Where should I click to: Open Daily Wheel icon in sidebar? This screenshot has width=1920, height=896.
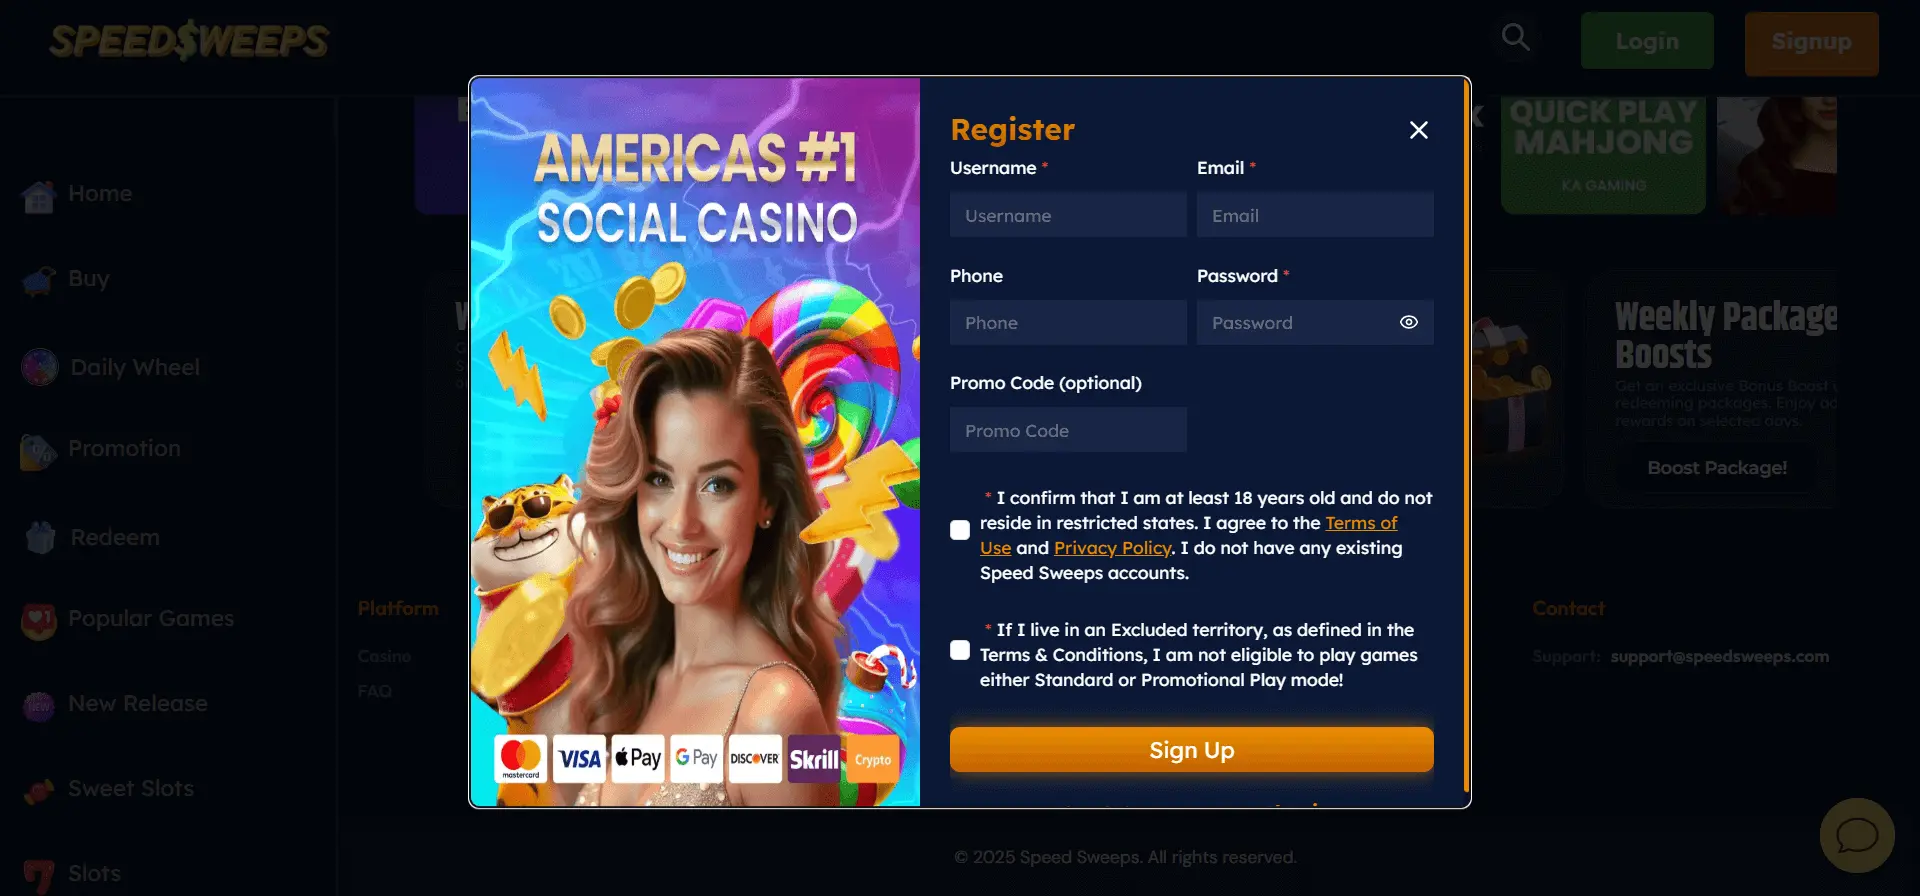(x=40, y=367)
